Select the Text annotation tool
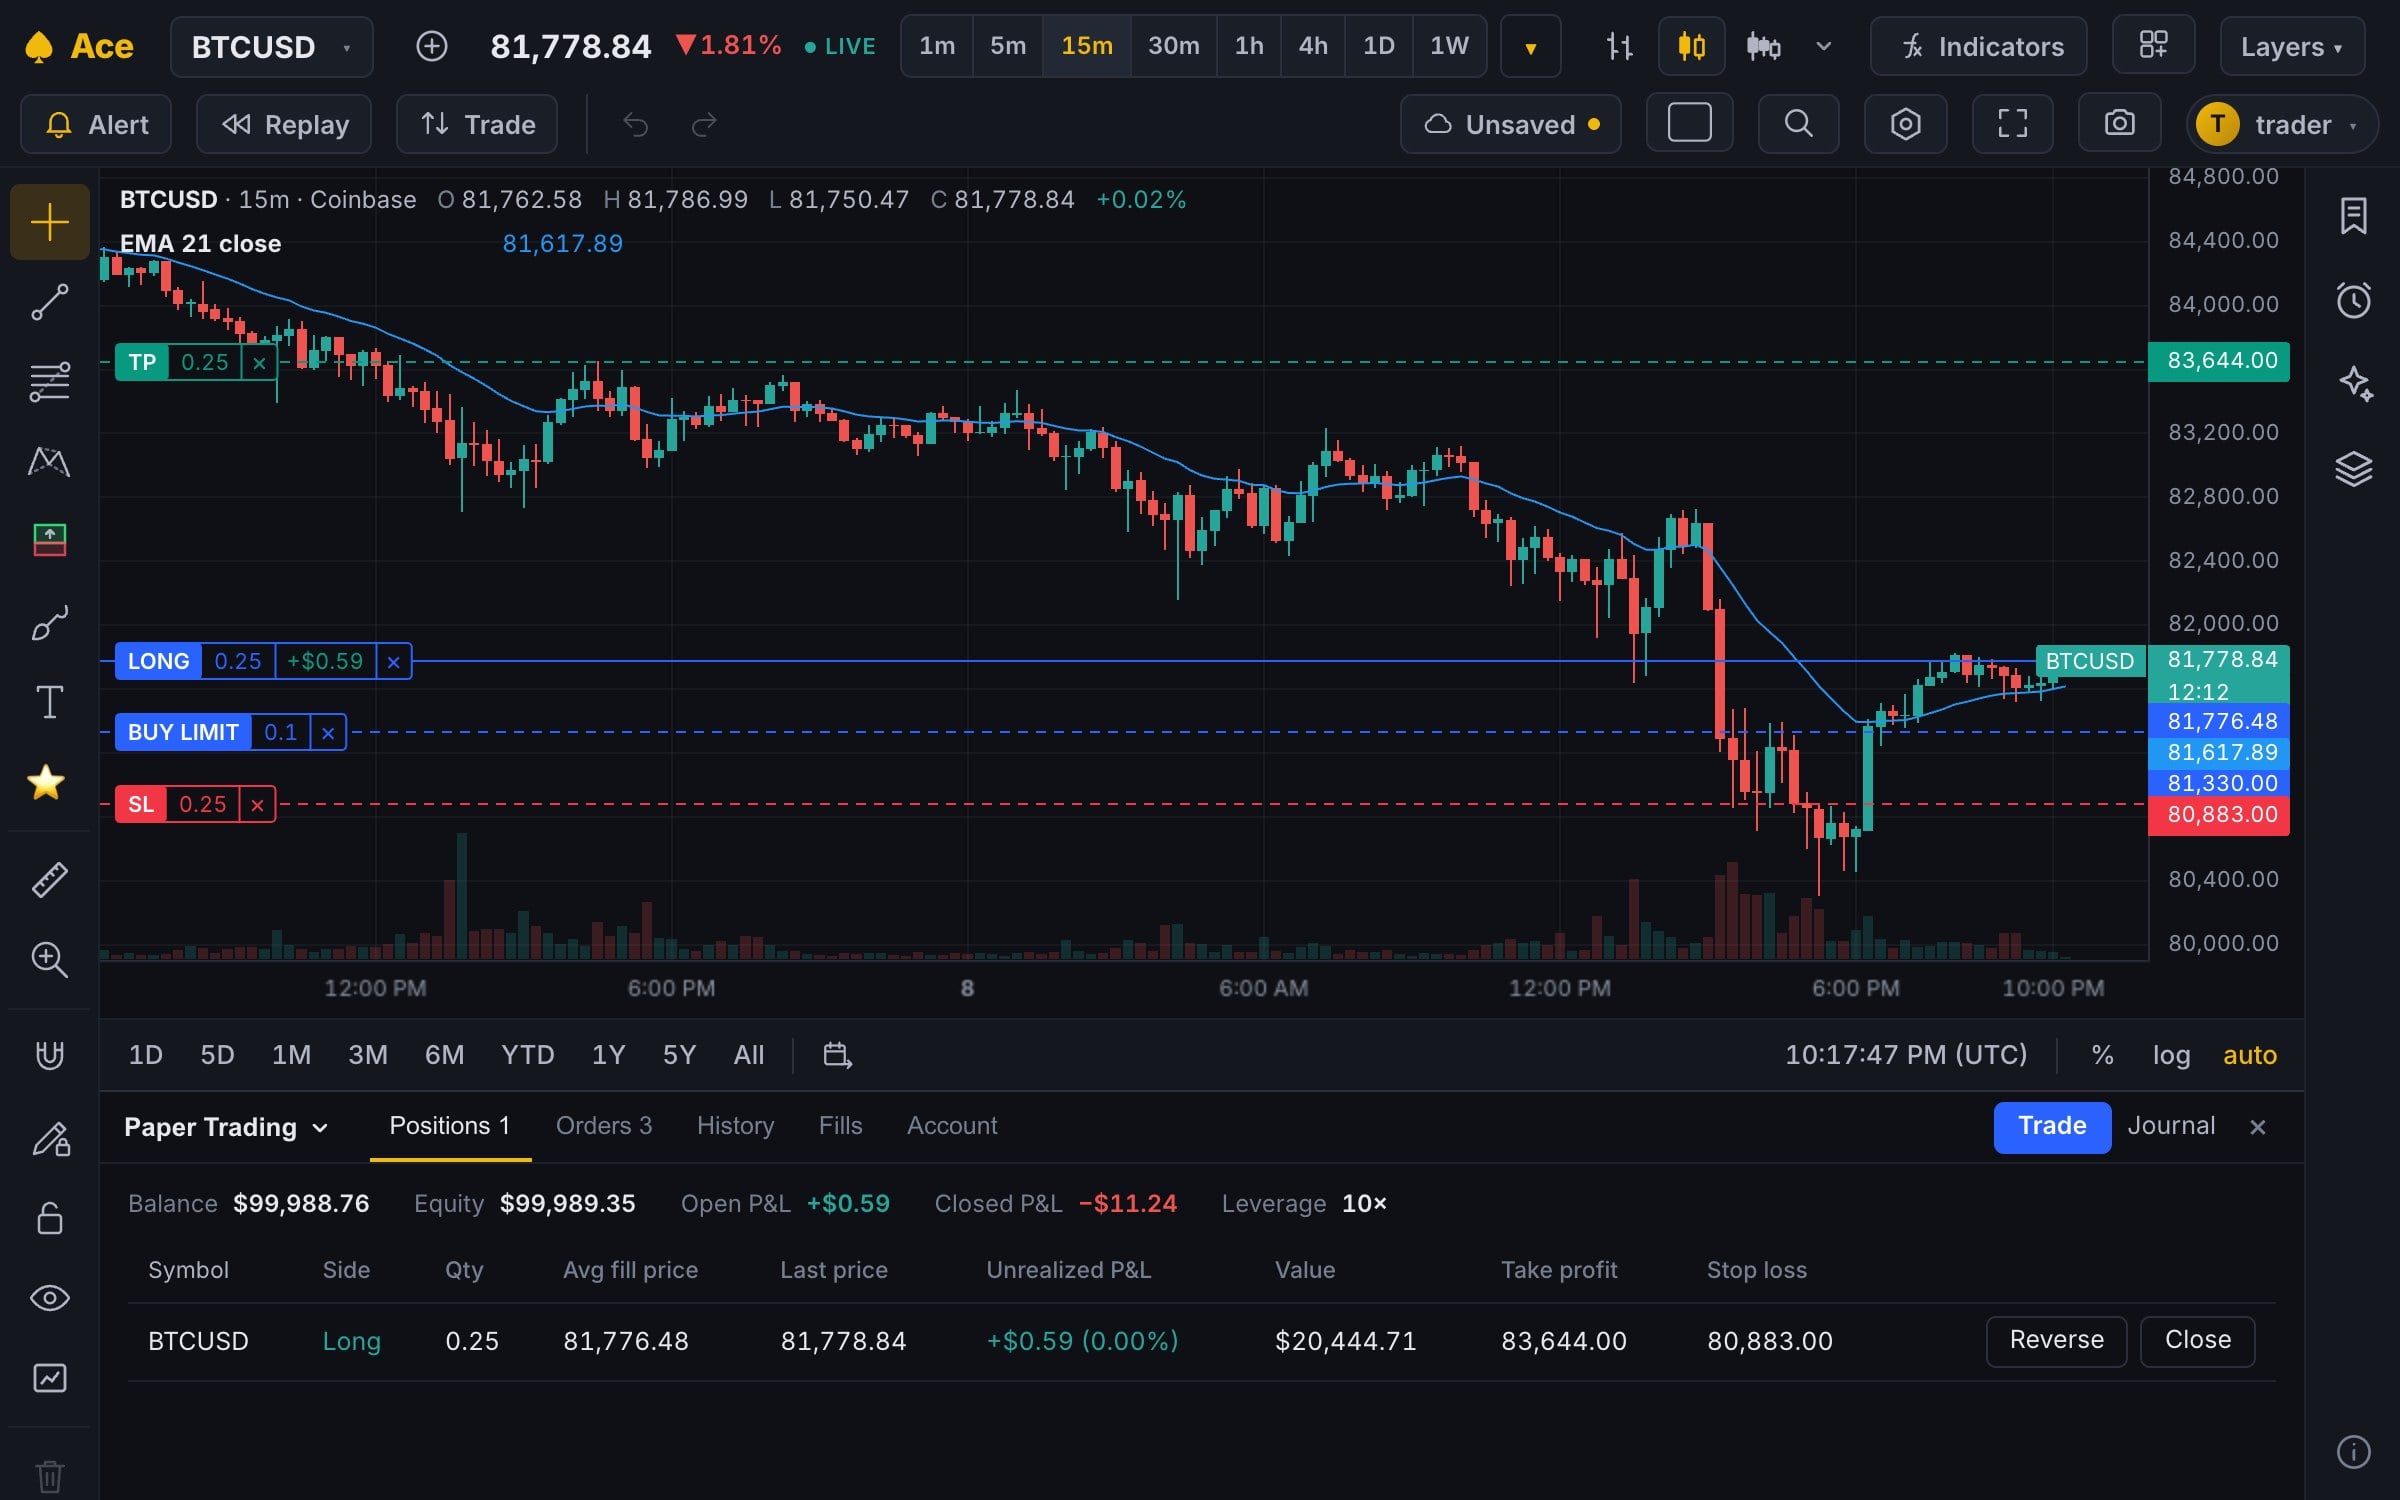The height and width of the screenshot is (1500, 2400). (x=49, y=702)
